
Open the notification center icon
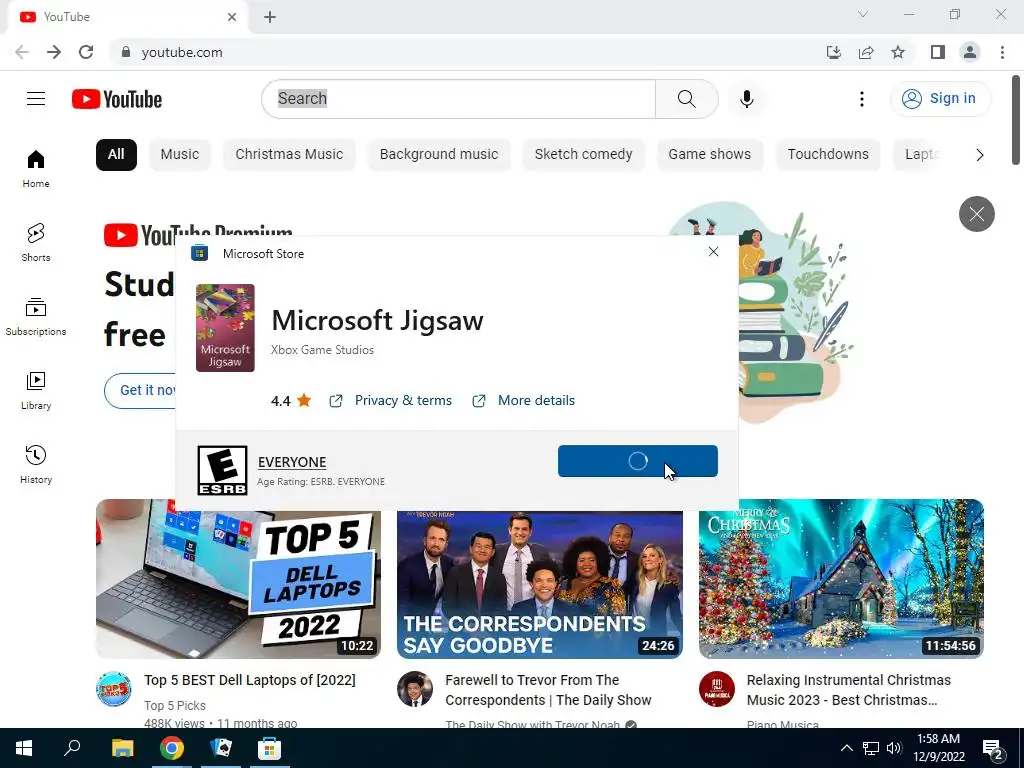[x=993, y=748]
